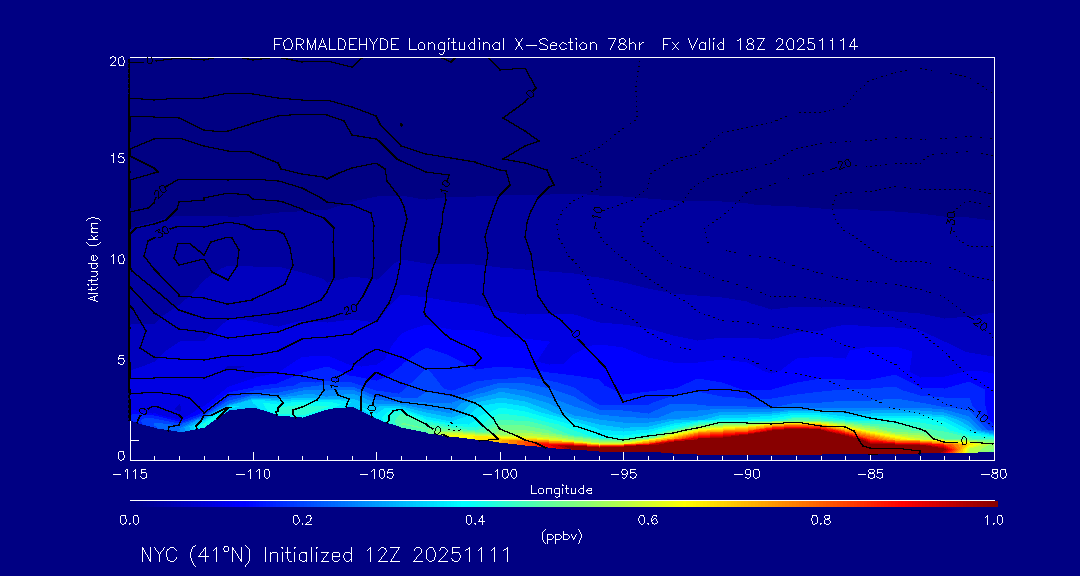Click the color scale label 0.0
1080x576 pixels.
point(129,520)
